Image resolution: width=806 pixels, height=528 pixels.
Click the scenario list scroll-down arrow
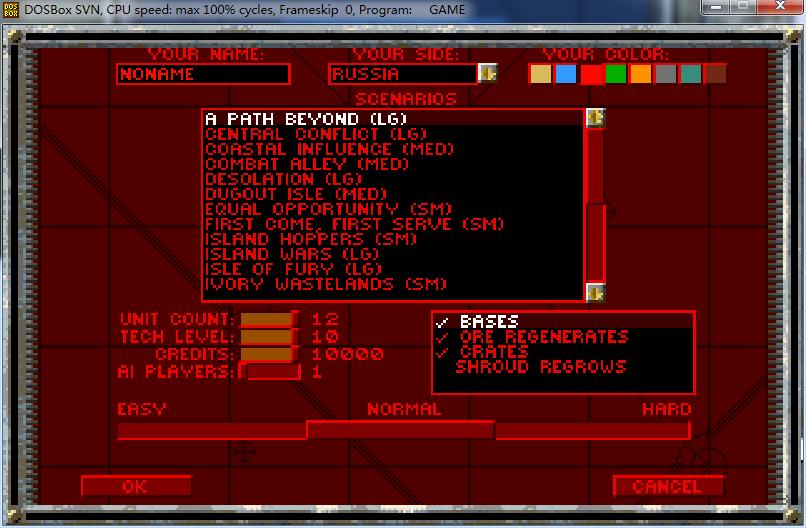(x=595, y=293)
